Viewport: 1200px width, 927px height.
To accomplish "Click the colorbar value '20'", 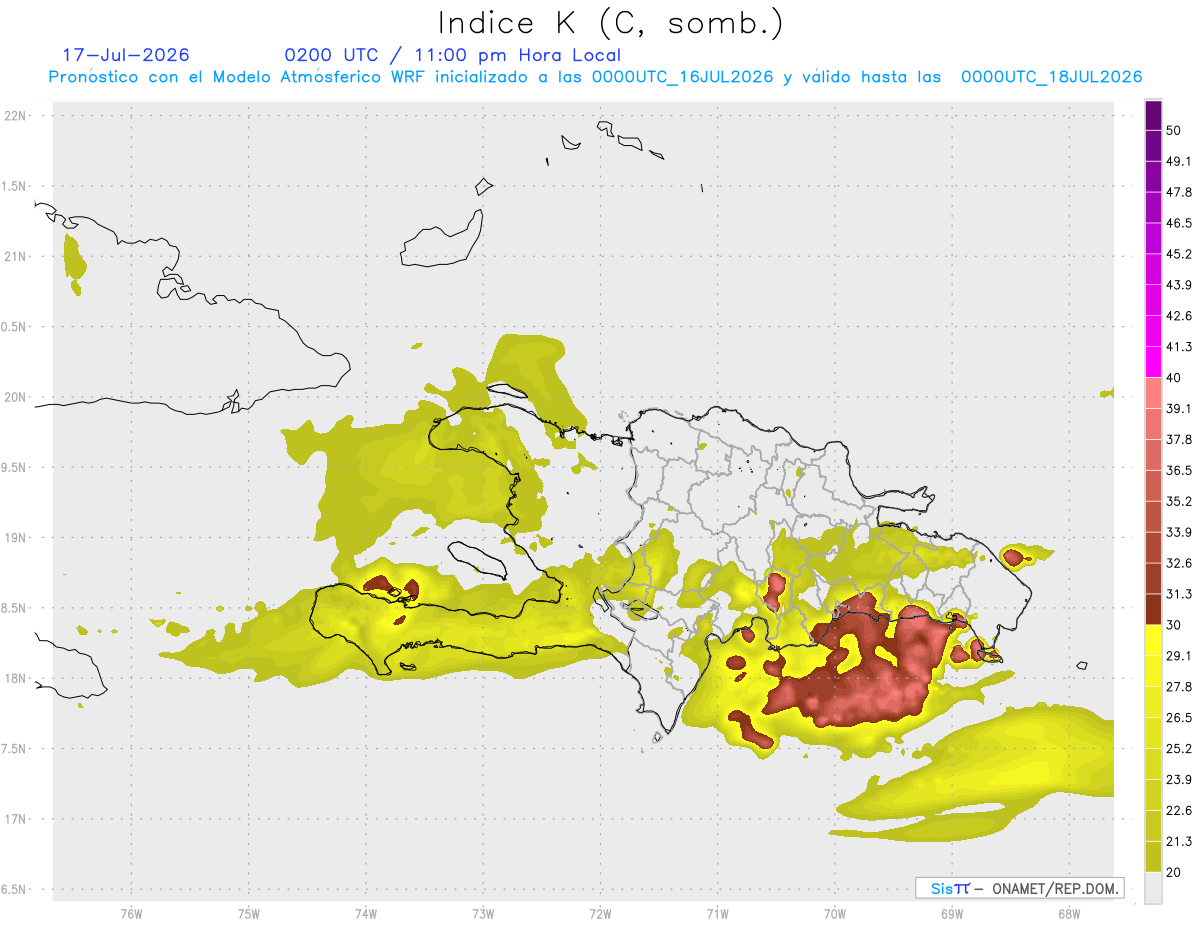I will 1173,873.
